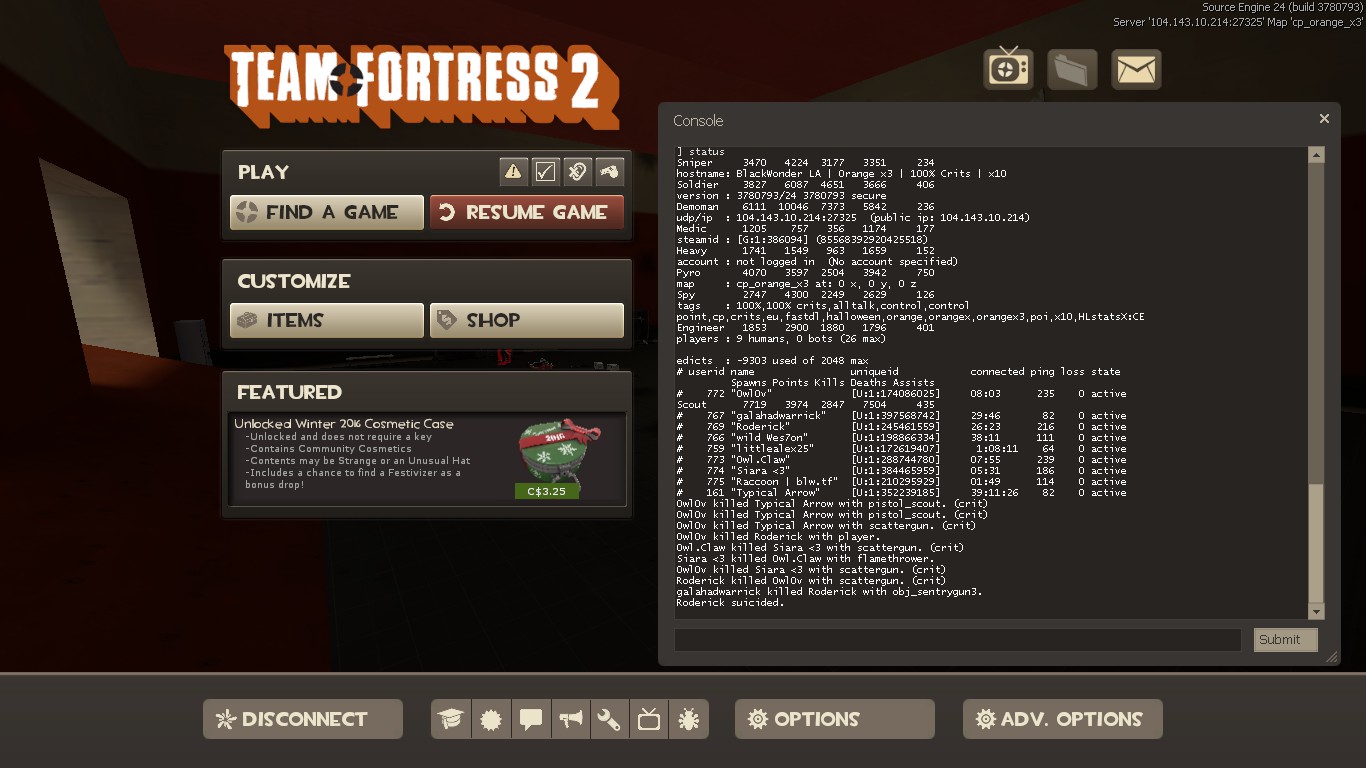Click the featured cosmetic case thumbnail
The width and height of the screenshot is (1366, 768).
click(561, 451)
